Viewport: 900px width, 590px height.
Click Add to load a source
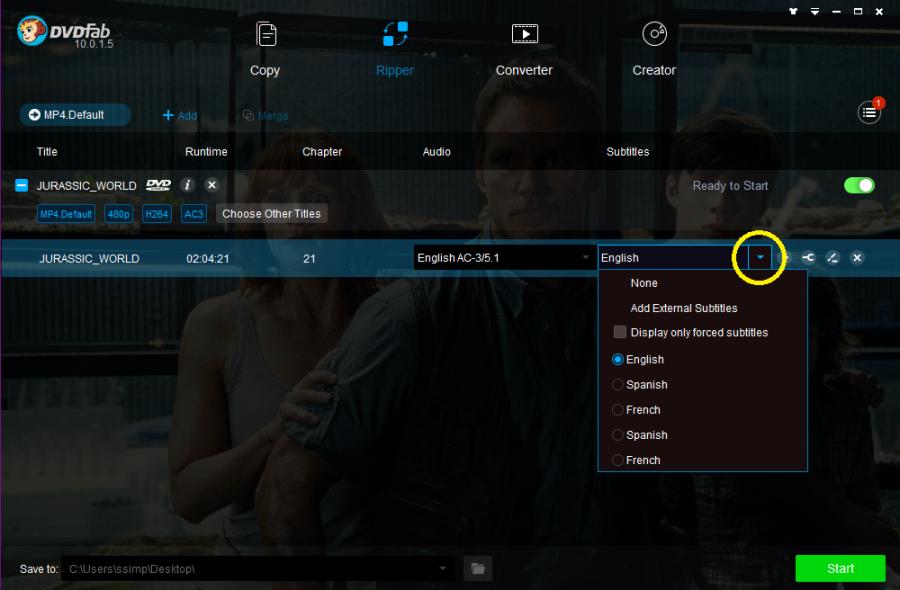coord(180,115)
